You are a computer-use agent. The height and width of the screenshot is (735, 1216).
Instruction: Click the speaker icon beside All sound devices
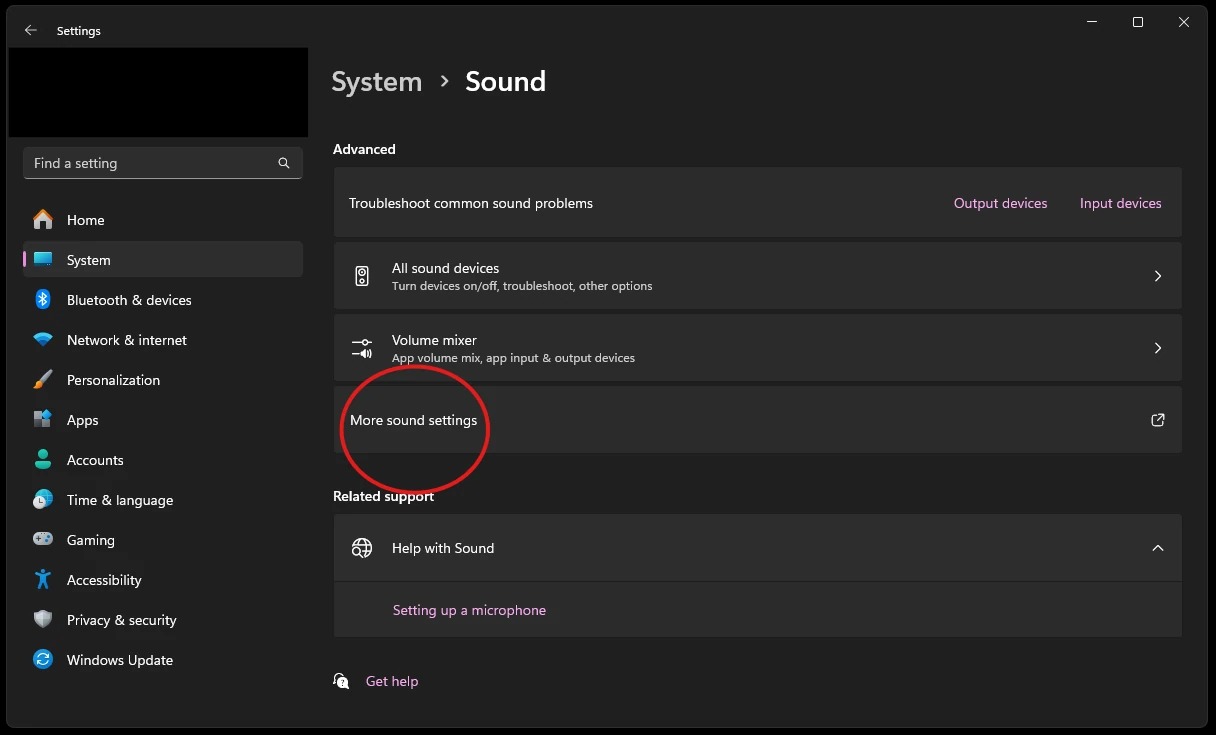tap(362, 276)
